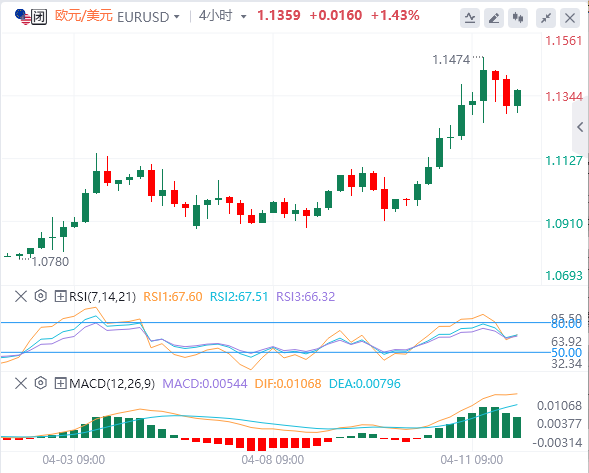Viewport: 589px width, 473px height.
Task: Click the 04-08 09:00 time label
Action: pyautogui.click(x=273, y=460)
